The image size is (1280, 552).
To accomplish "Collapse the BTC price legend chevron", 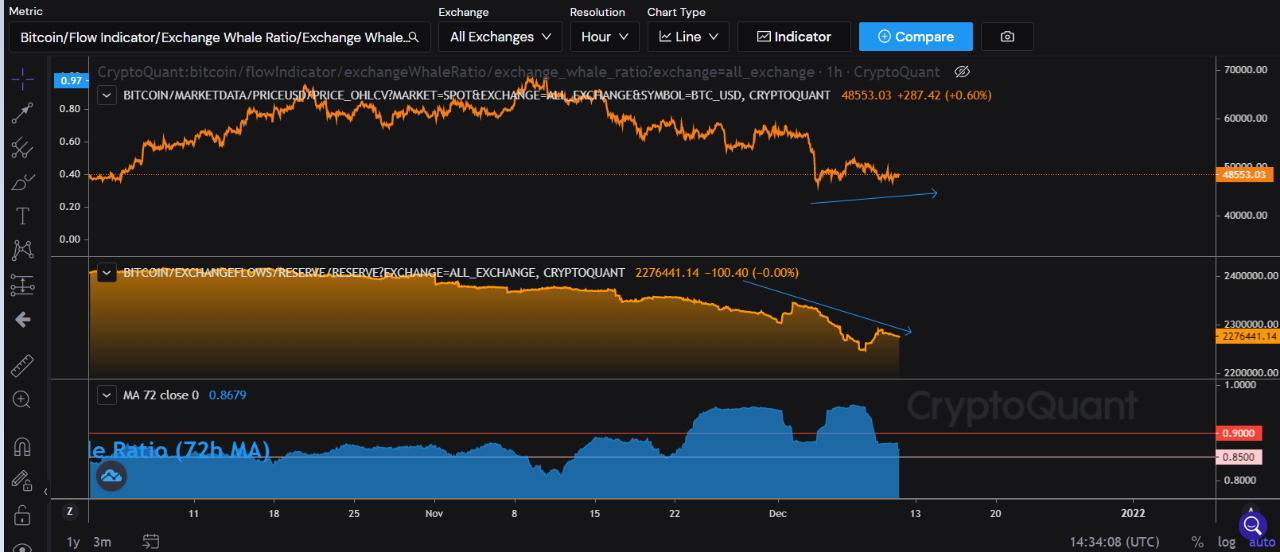I will (x=107, y=94).
